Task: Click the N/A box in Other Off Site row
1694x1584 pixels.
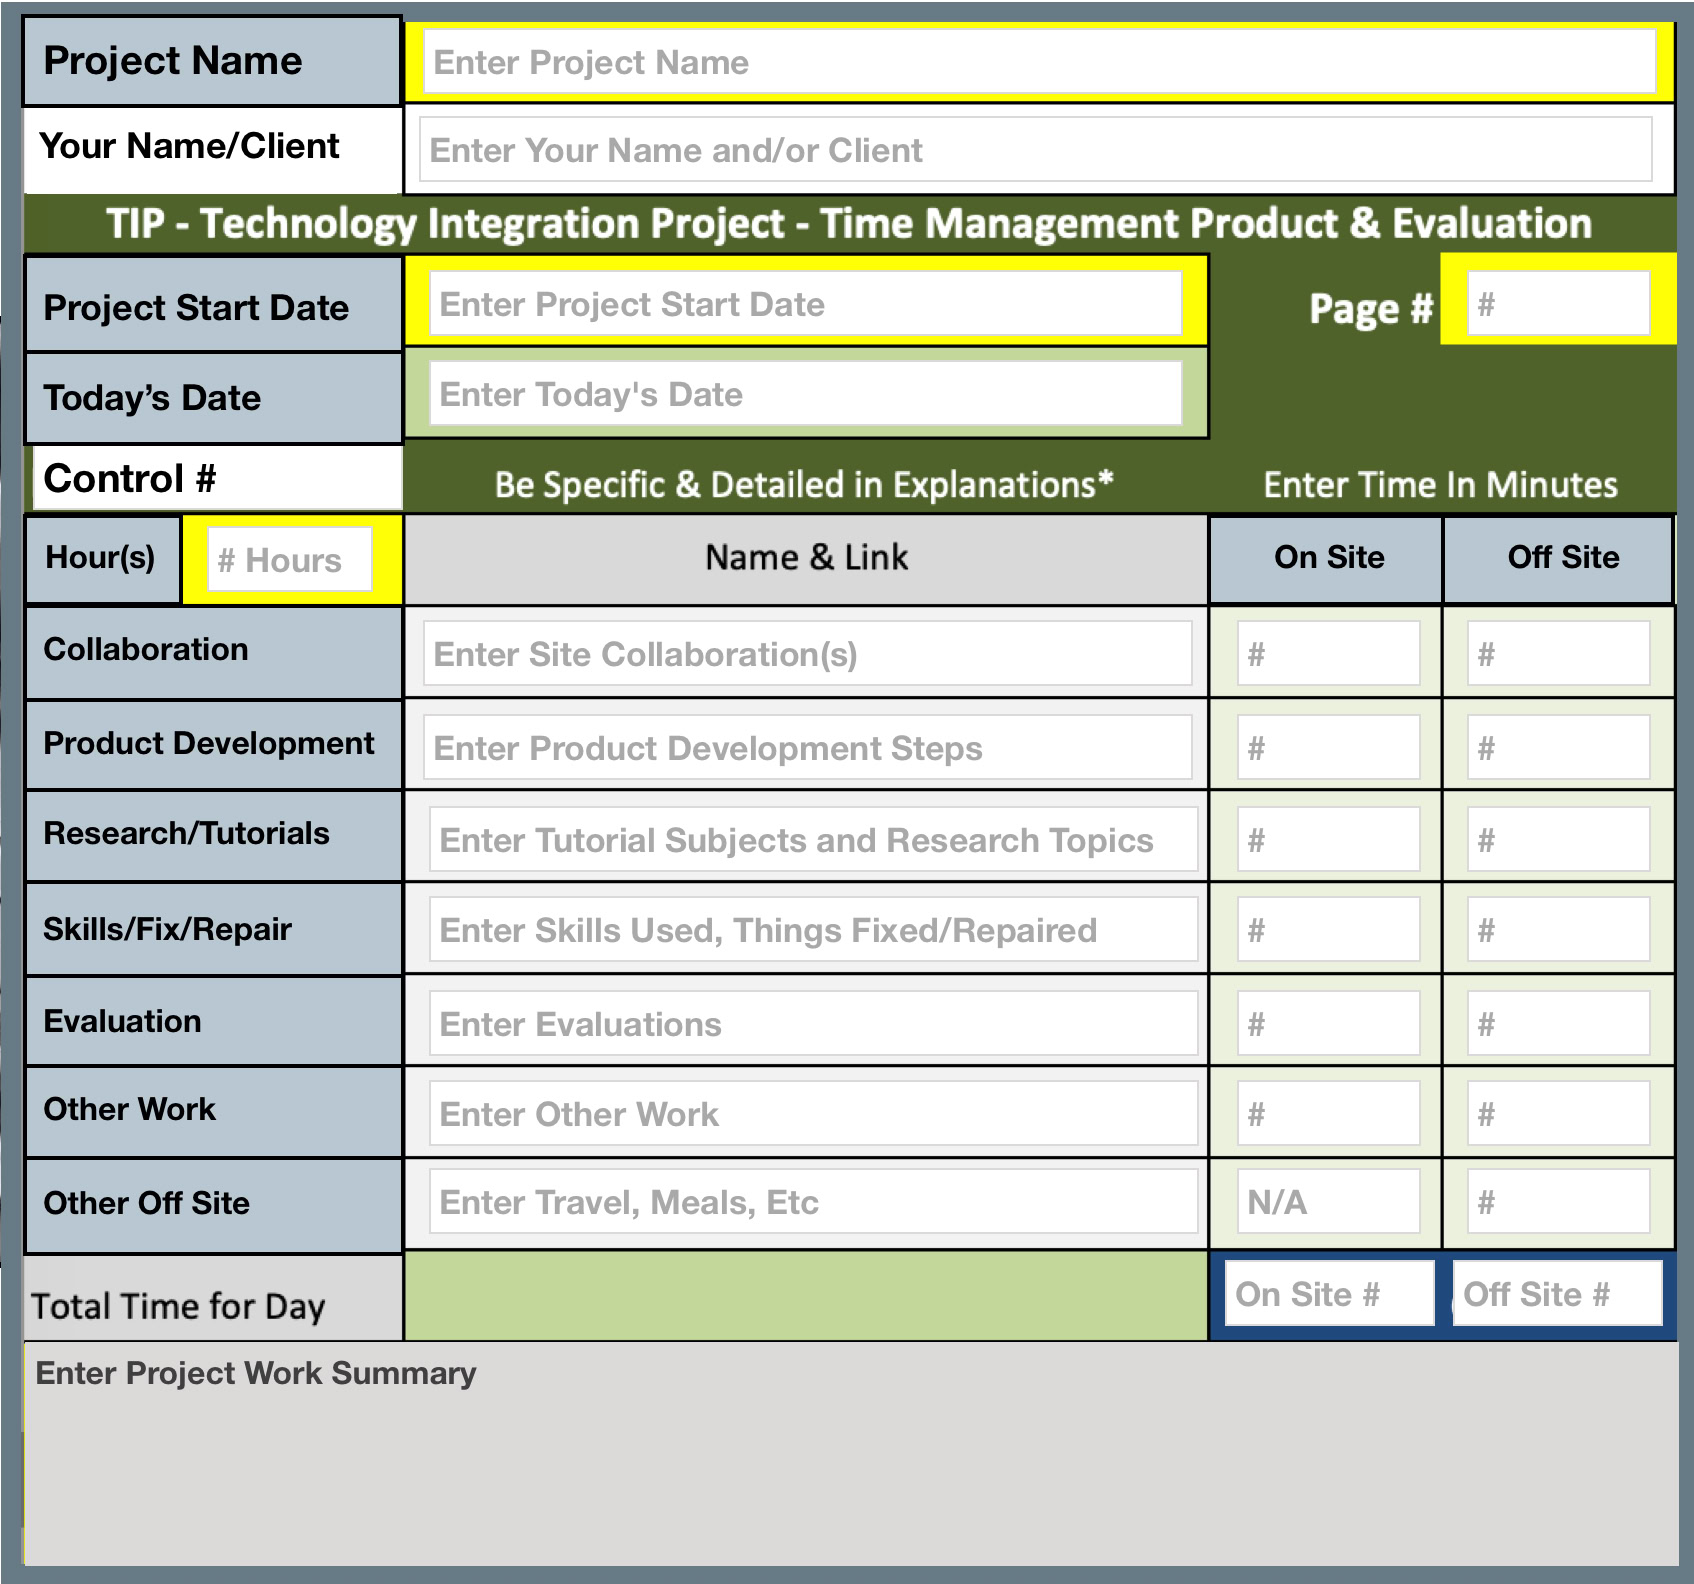Action: pos(1328,1201)
